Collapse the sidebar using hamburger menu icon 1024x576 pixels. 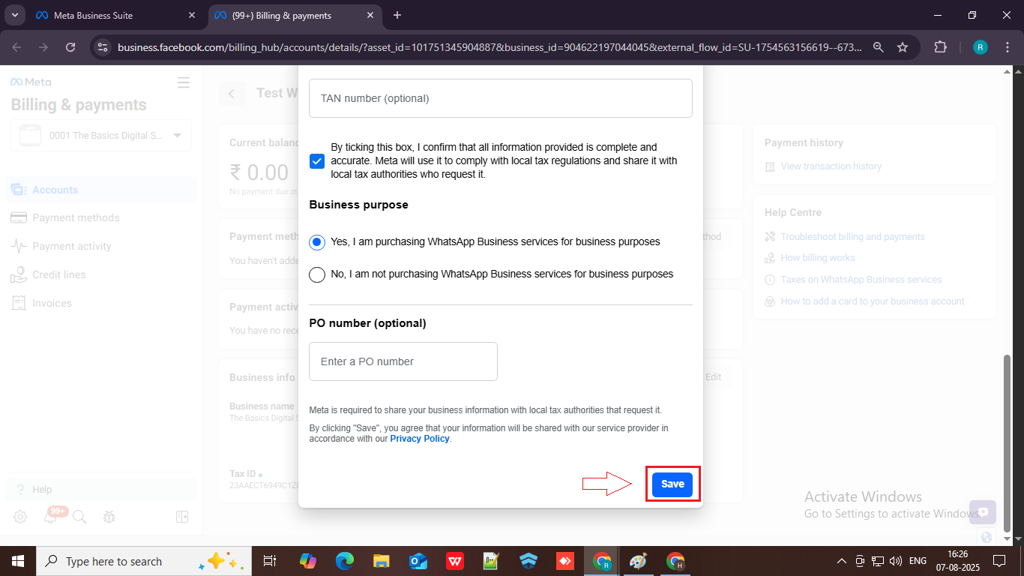pyautogui.click(x=184, y=83)
